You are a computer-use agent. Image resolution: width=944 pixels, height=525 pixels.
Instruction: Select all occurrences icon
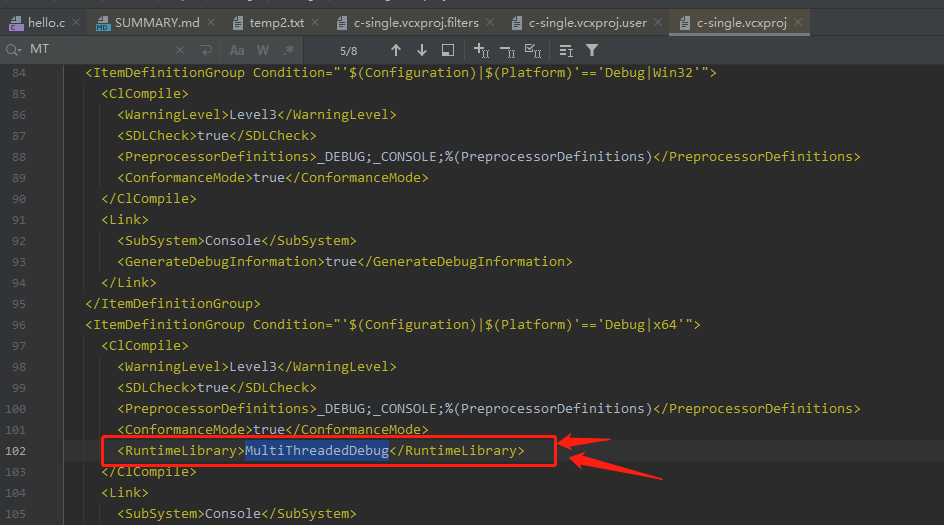click(x=534, y=50)
